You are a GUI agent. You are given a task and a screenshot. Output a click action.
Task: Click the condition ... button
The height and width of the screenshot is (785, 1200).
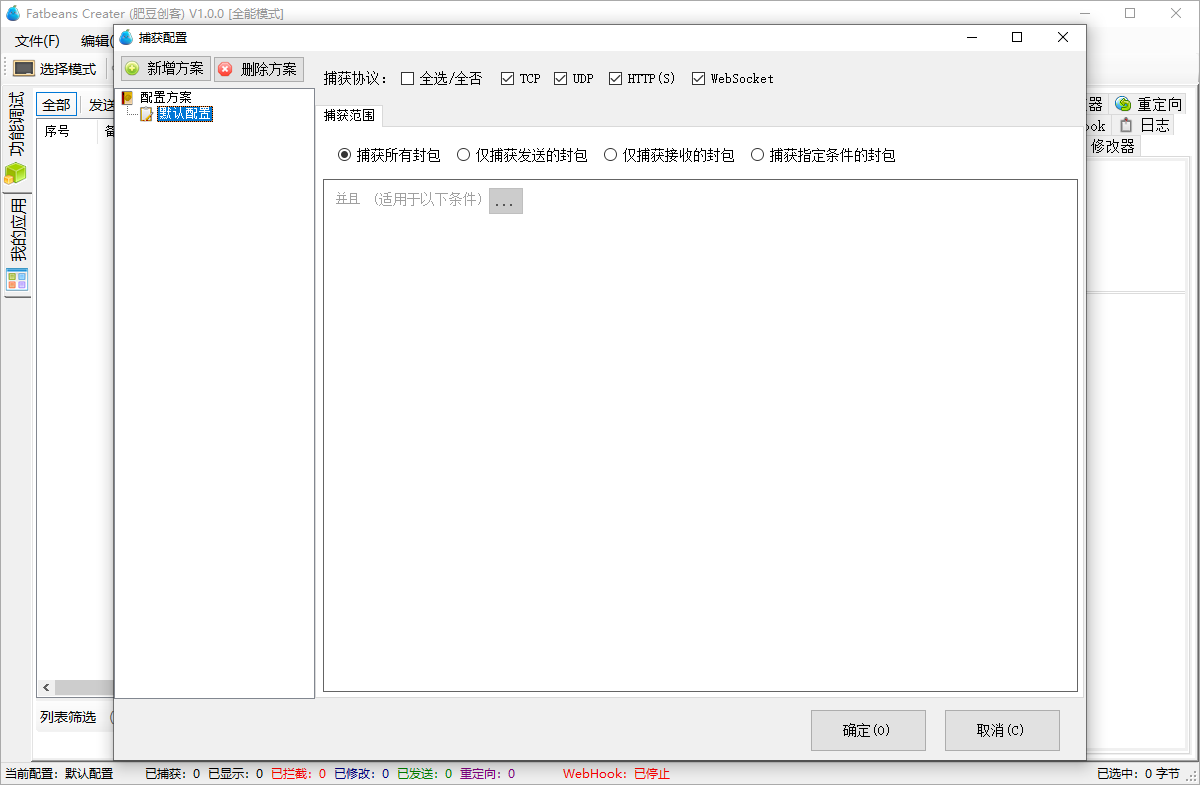505,200
